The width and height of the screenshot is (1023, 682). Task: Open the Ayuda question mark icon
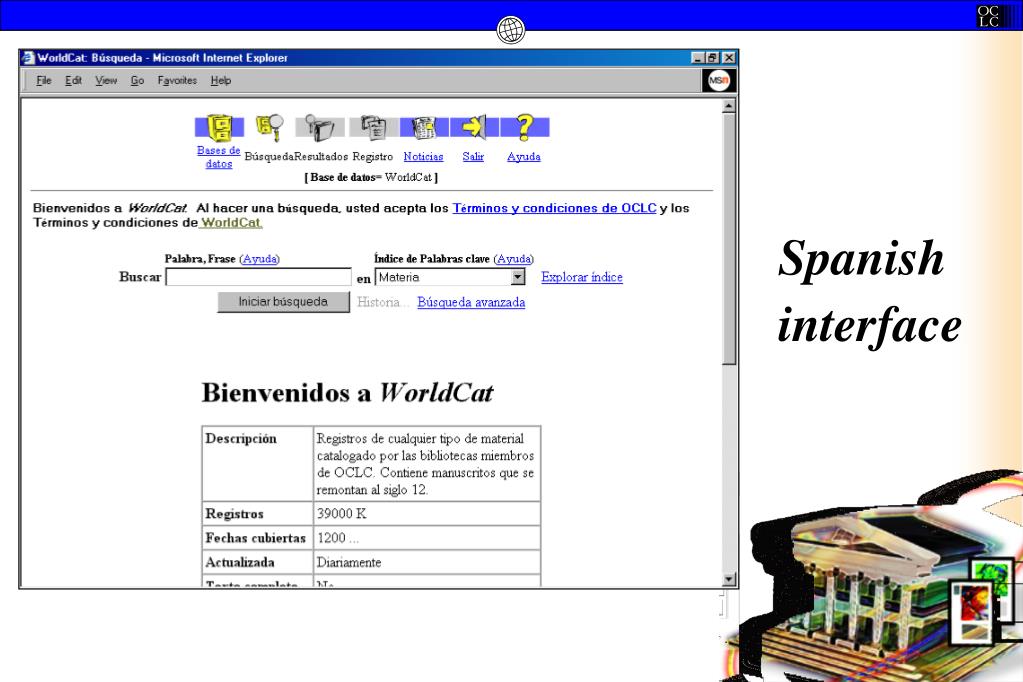[525, 127]
